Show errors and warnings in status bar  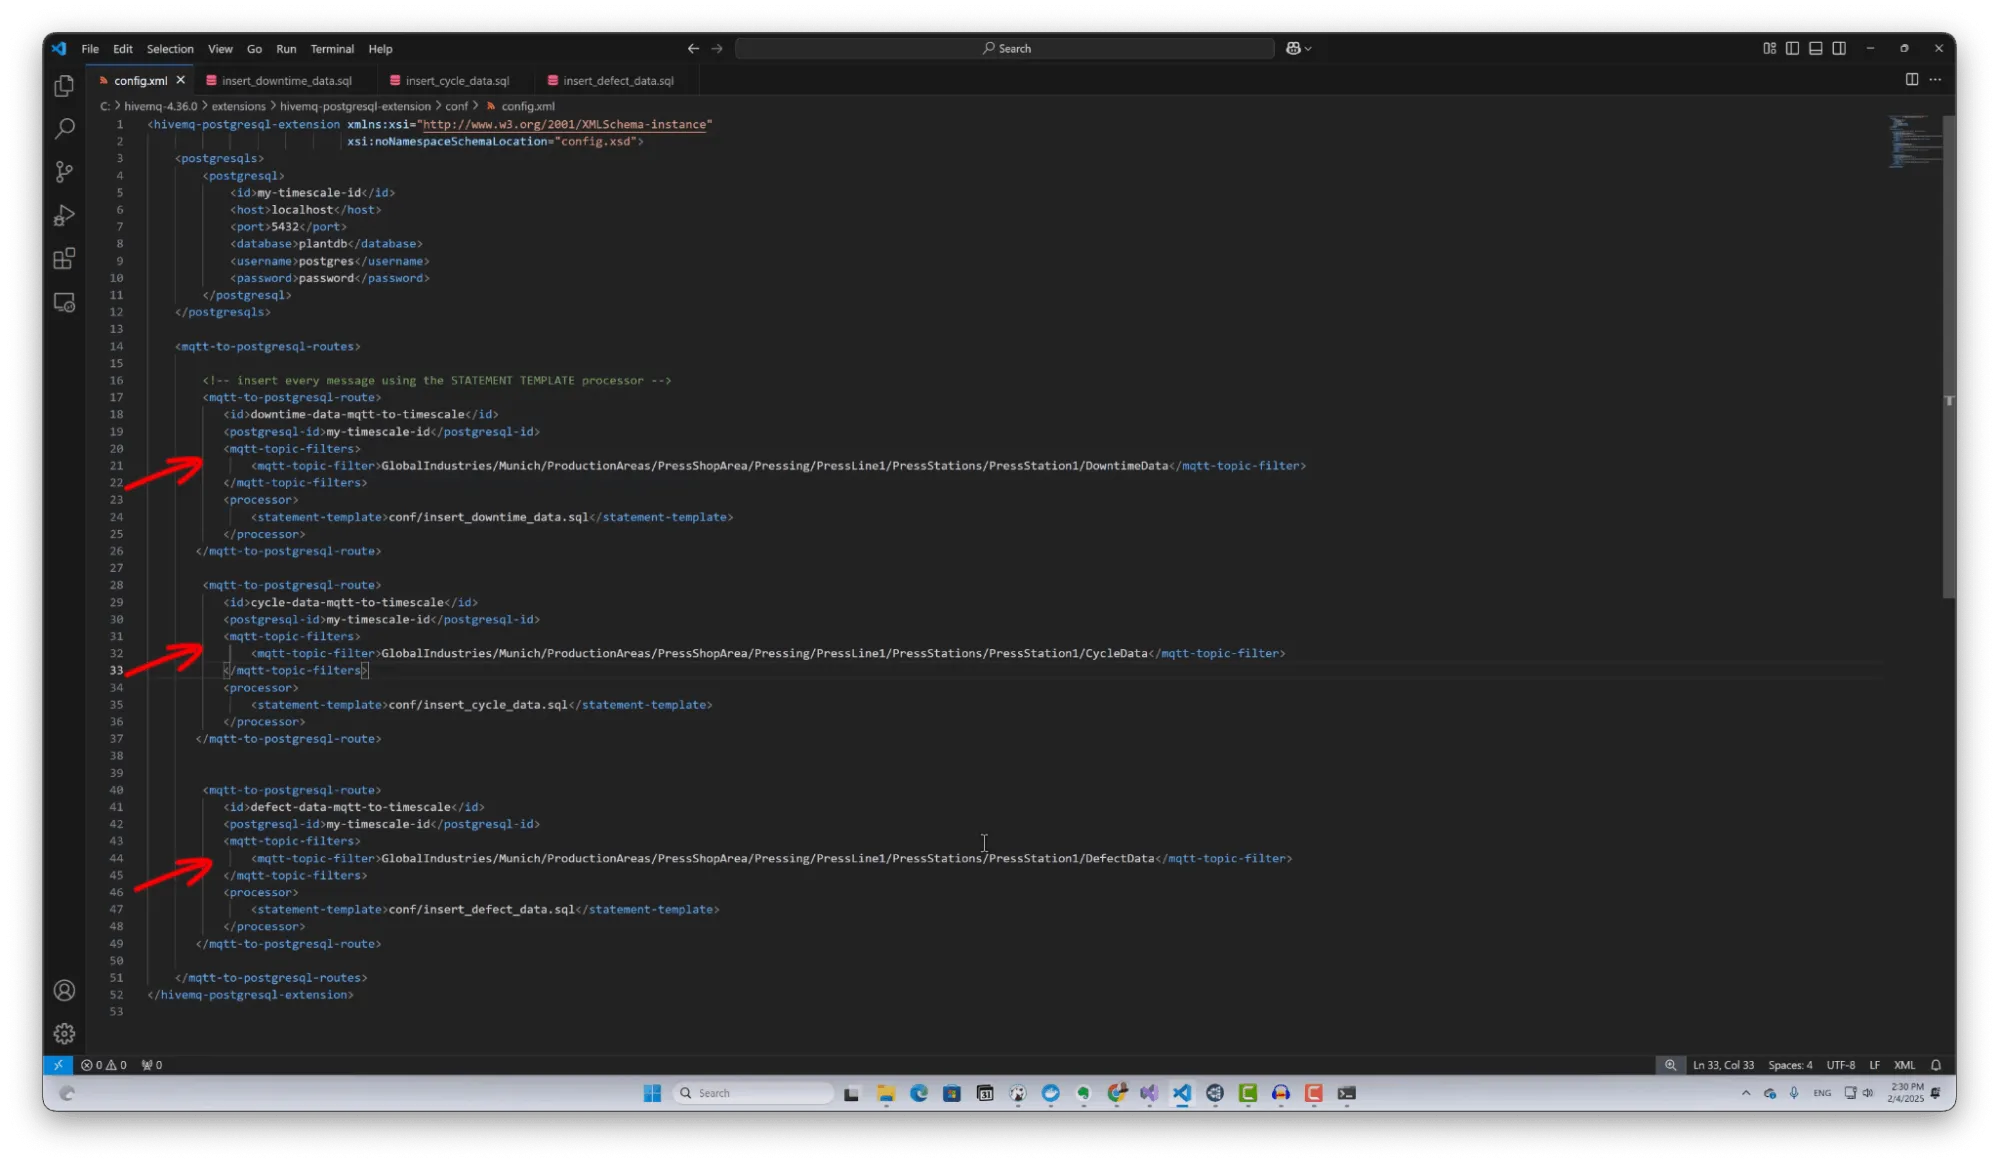coord(104,1065)
